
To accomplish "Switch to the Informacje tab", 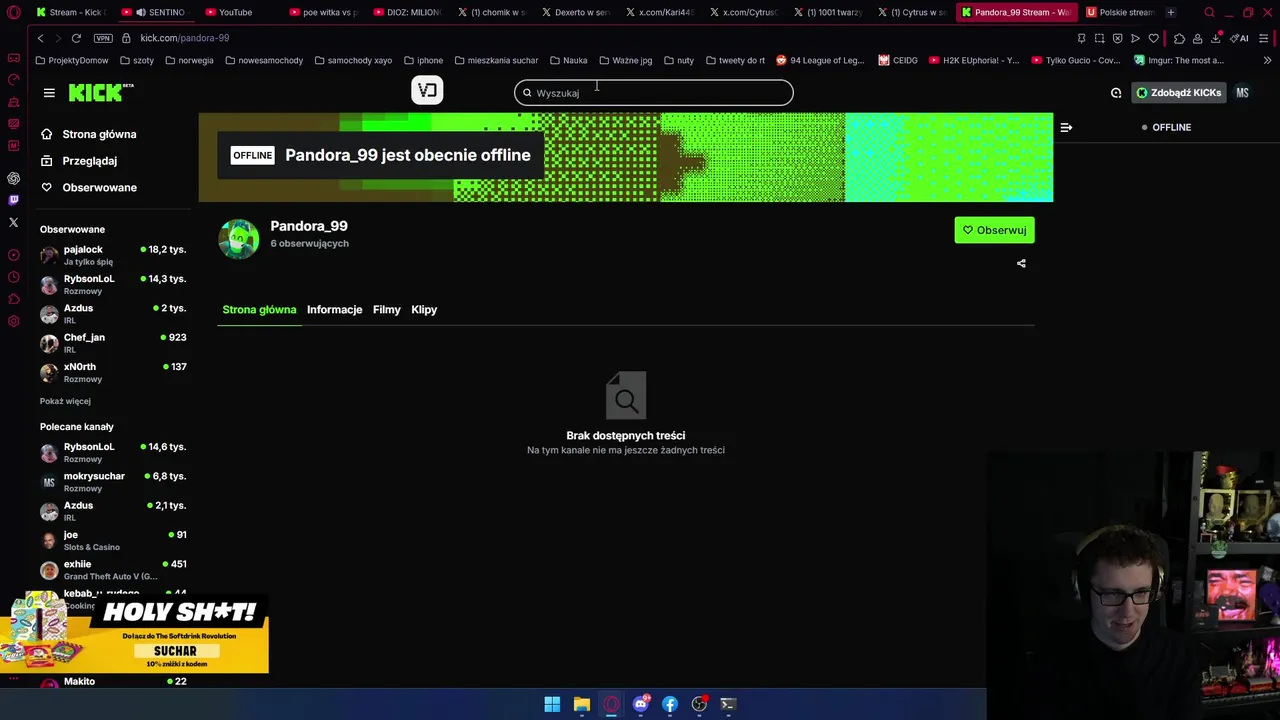I will 334,309.
